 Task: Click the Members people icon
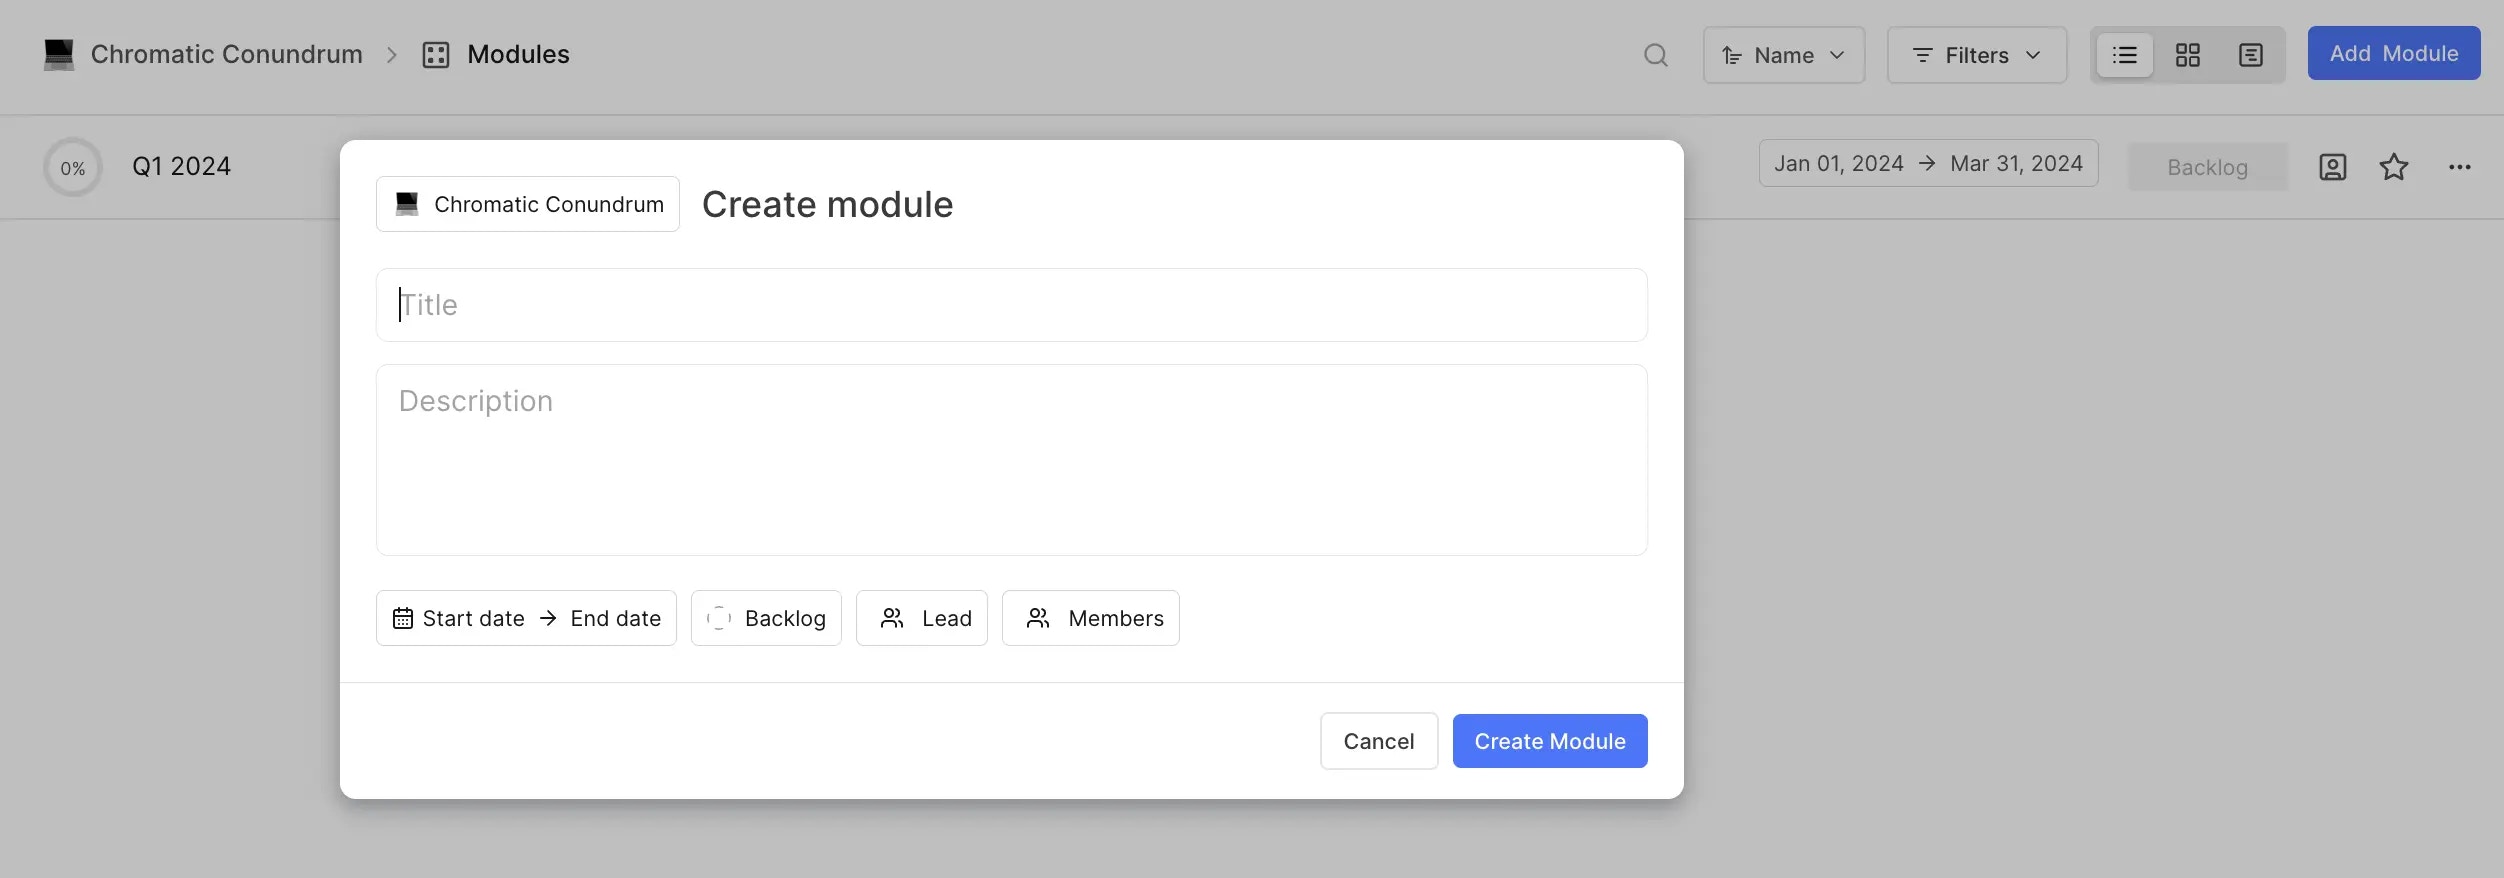(1038, 618)
